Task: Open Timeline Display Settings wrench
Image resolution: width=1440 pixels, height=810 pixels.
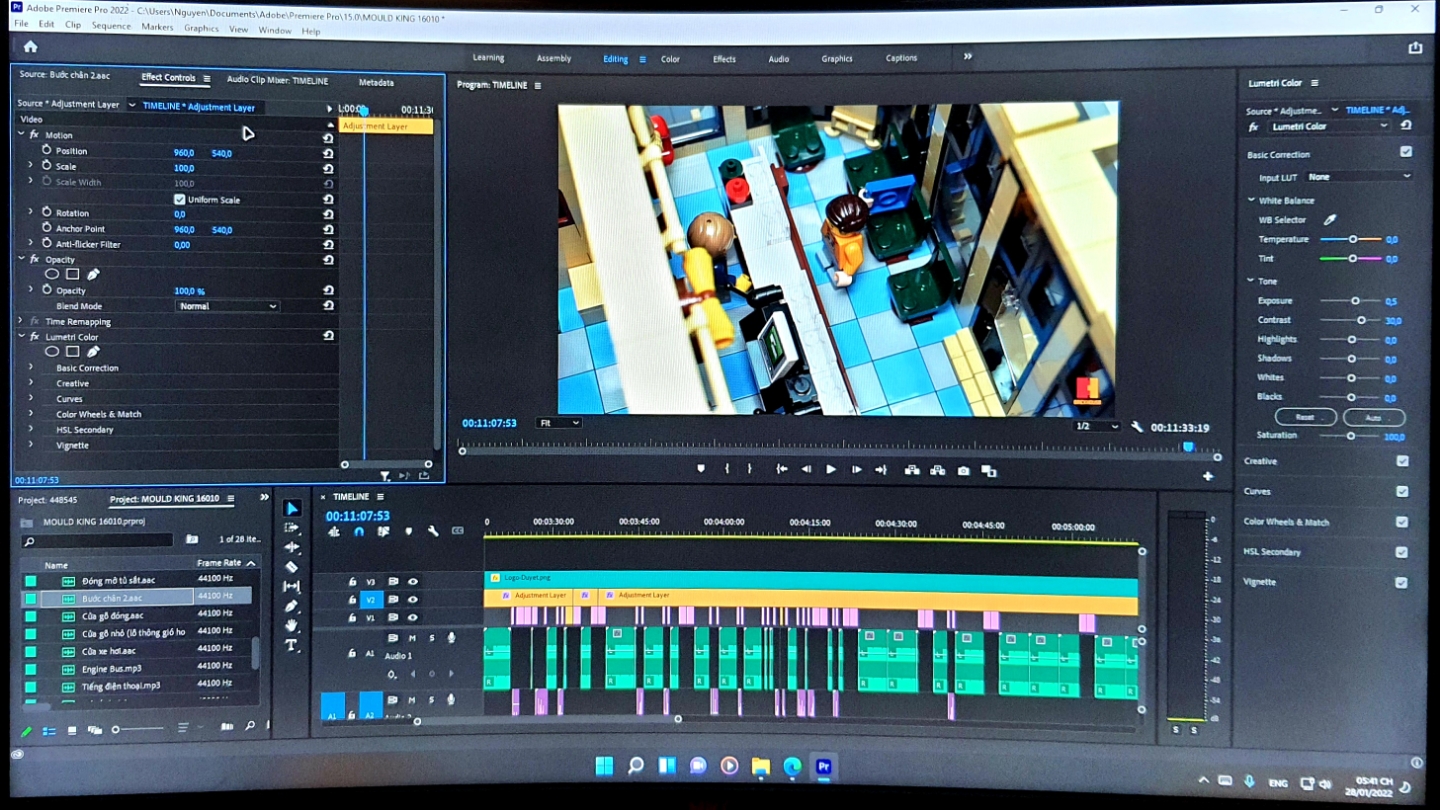Action: click(x=433, y=532)
